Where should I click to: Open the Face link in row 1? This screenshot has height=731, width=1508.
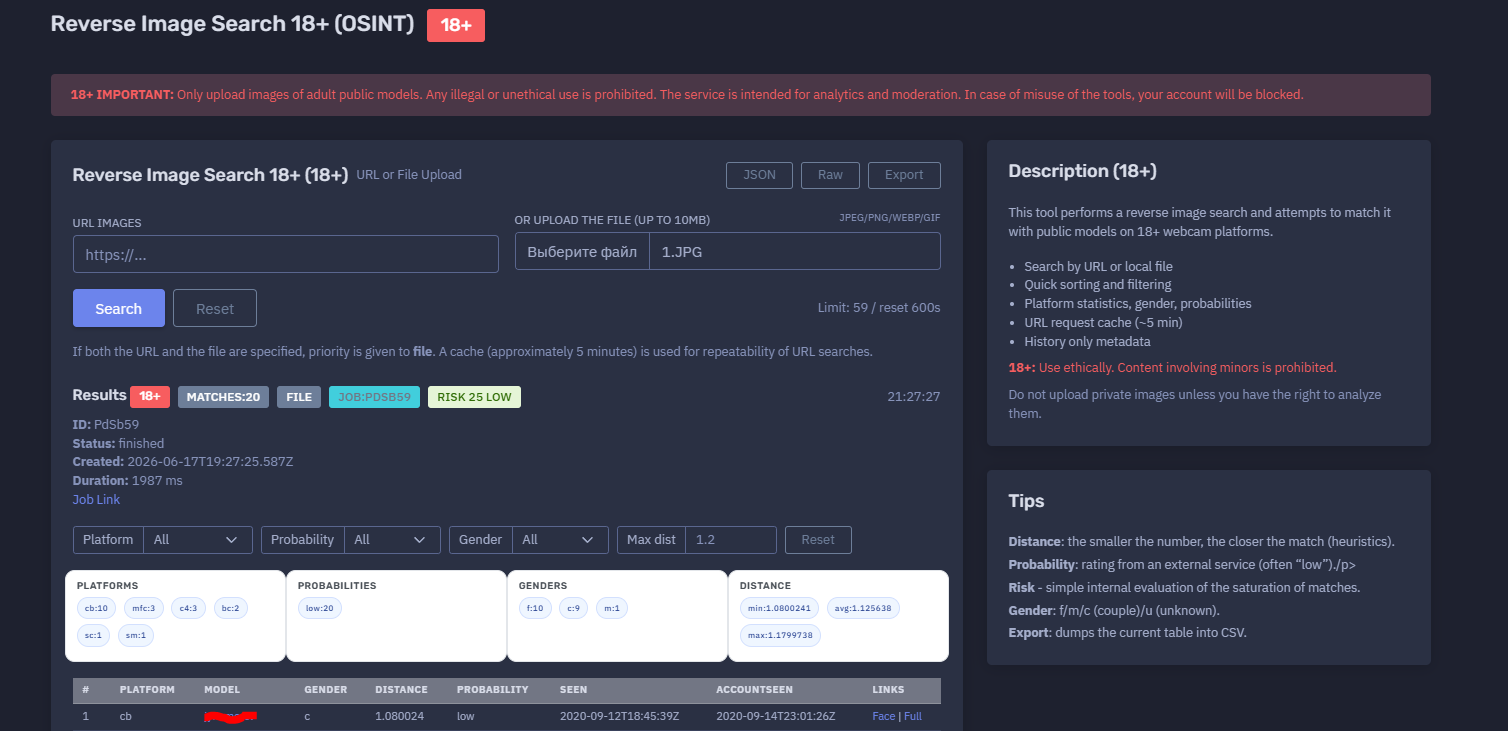(x=884, y=716)
